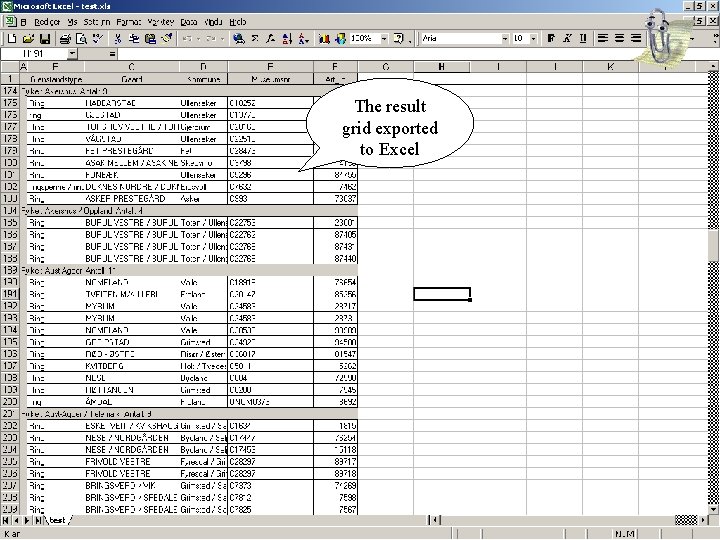The height and width of the screenshot is (540, 720).
Task: Toggle Italic formatting
Action: (567, 39)
